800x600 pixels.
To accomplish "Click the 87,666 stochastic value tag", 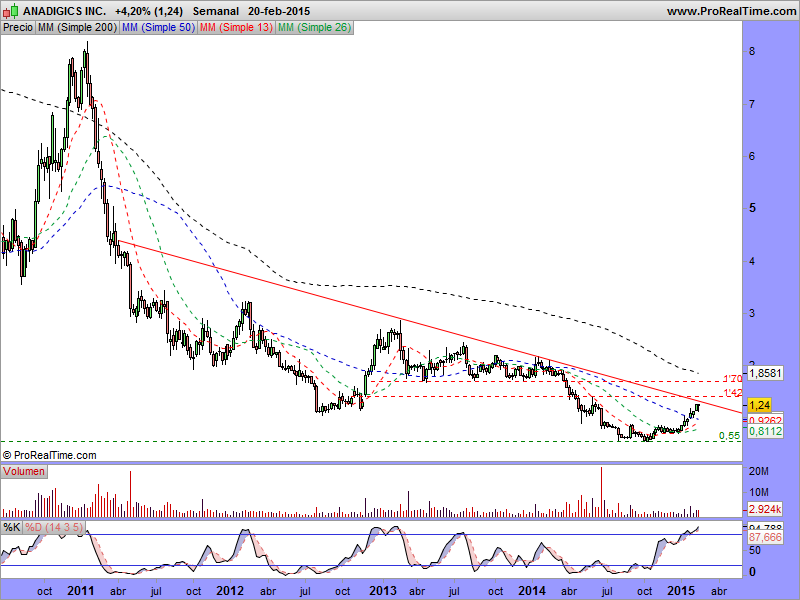I will coord(765,537).
